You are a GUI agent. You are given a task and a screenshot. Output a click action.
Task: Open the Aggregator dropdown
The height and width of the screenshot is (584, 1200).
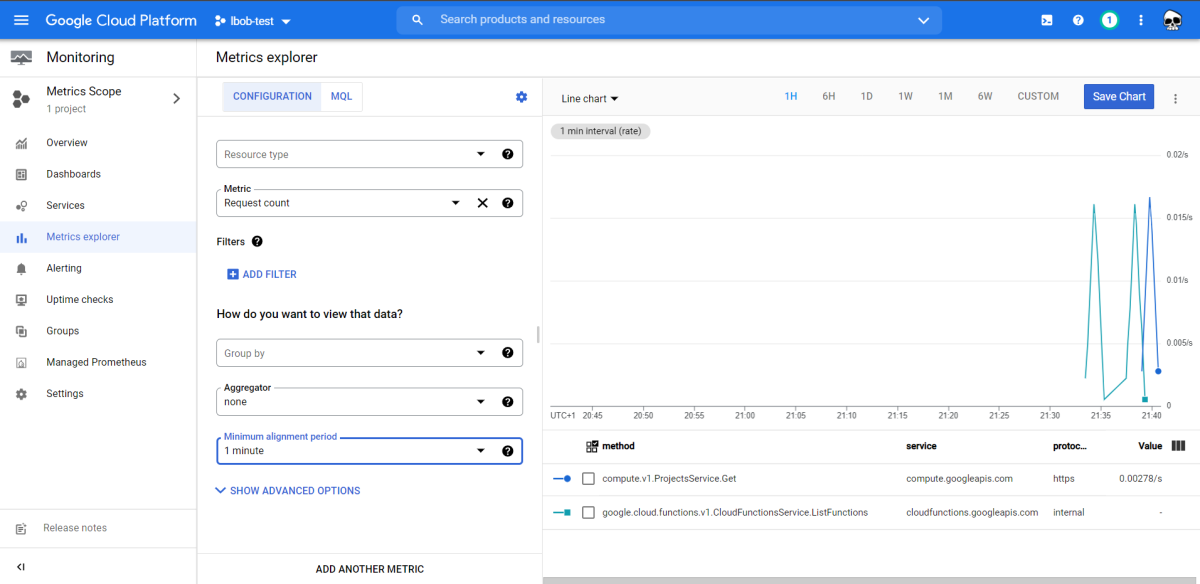369,401
